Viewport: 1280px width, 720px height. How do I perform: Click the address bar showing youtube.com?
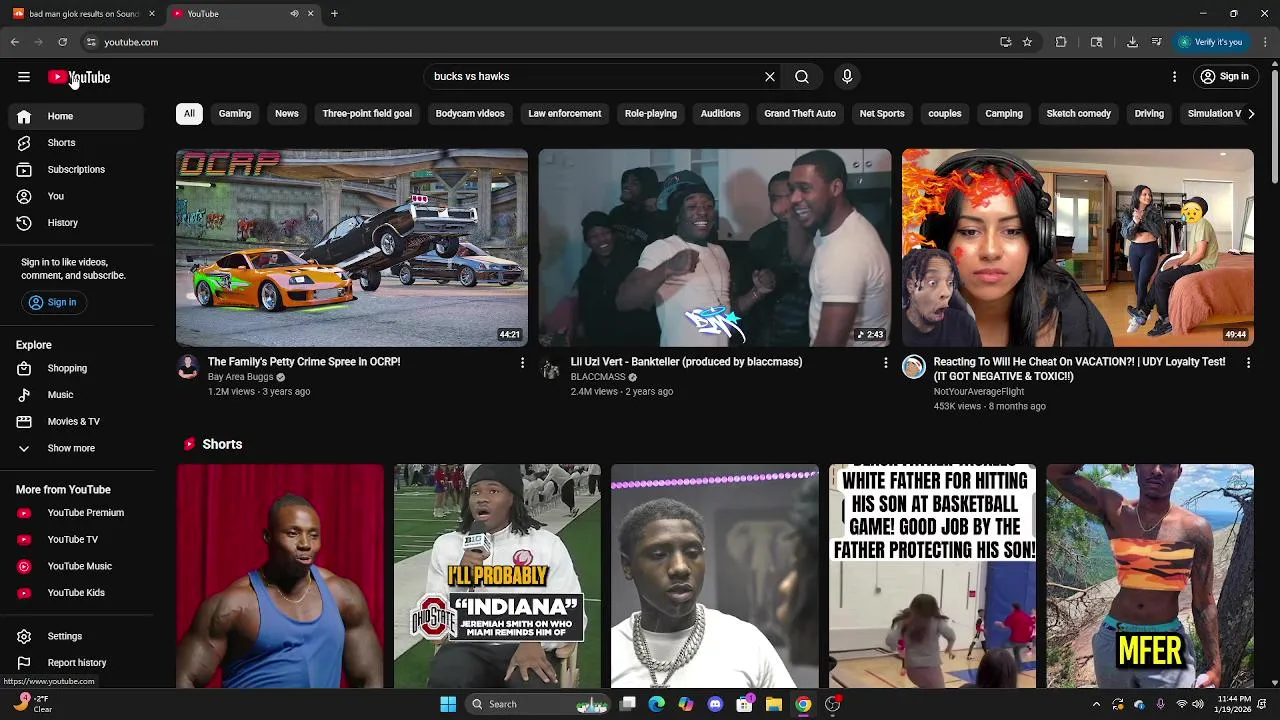tap(540, 42)
